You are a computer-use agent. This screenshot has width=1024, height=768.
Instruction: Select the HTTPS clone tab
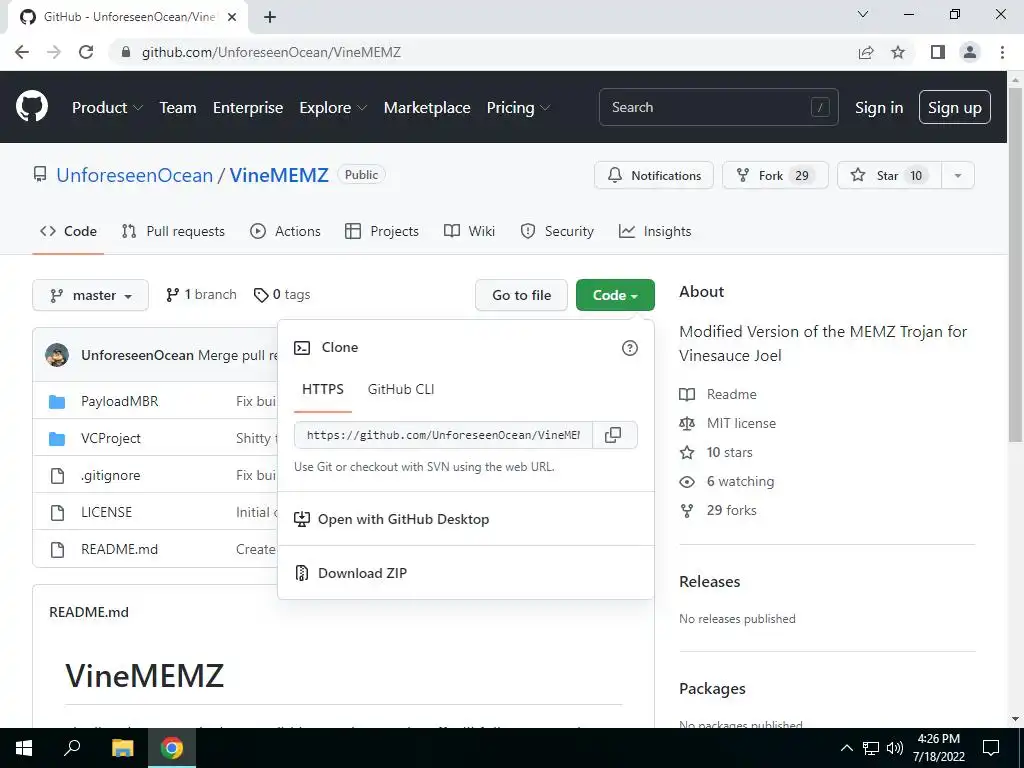tap(323, 389)
